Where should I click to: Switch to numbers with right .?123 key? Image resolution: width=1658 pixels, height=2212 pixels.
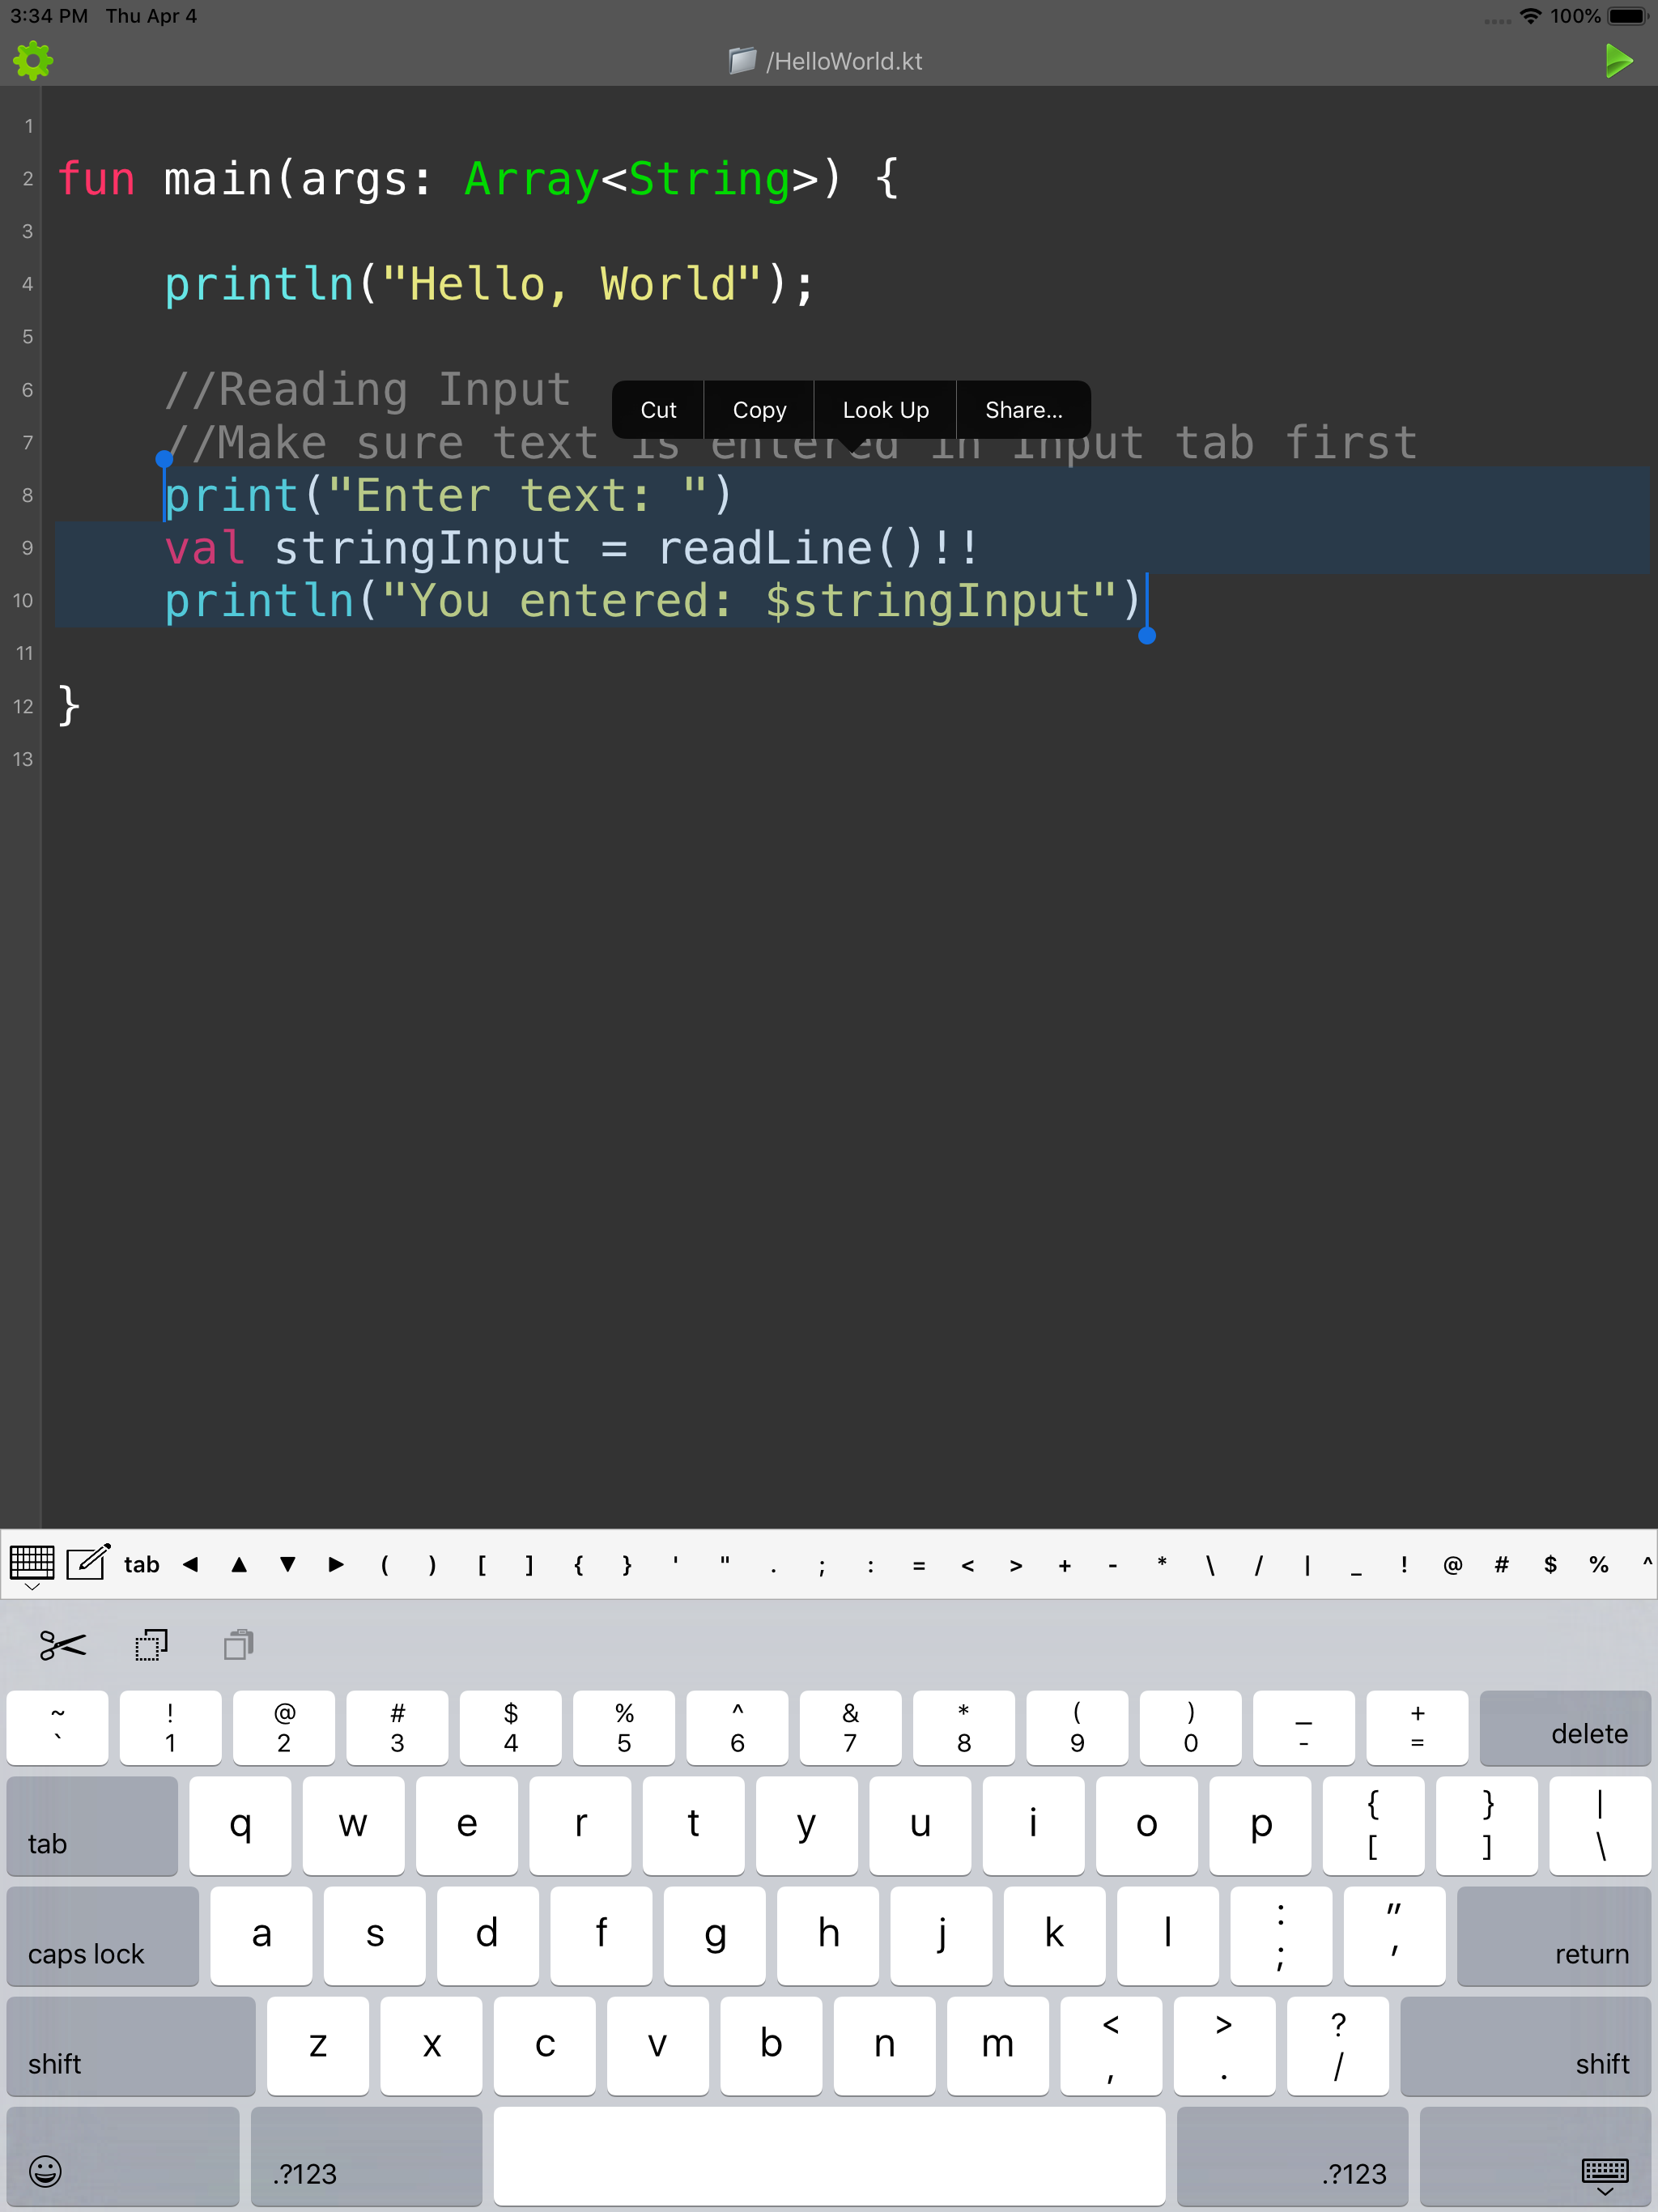click(1292, 2156)
